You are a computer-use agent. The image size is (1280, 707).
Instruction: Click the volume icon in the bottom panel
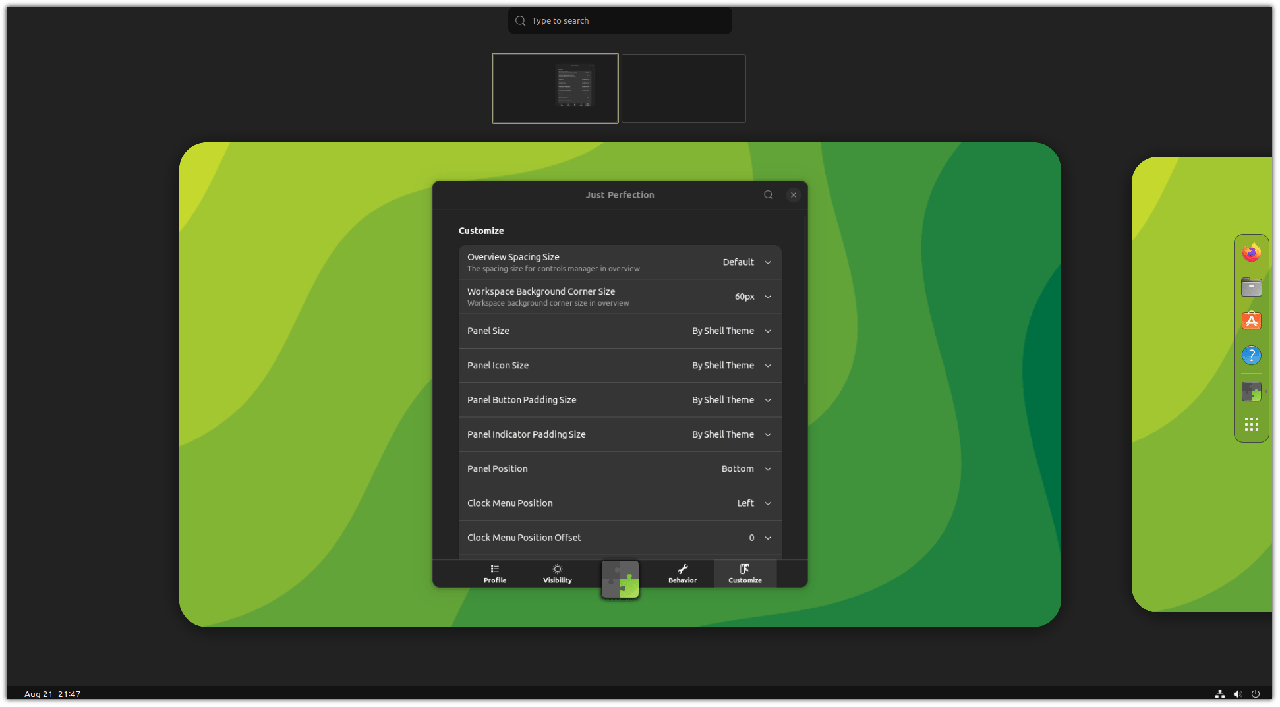[x=1238, y=694]
